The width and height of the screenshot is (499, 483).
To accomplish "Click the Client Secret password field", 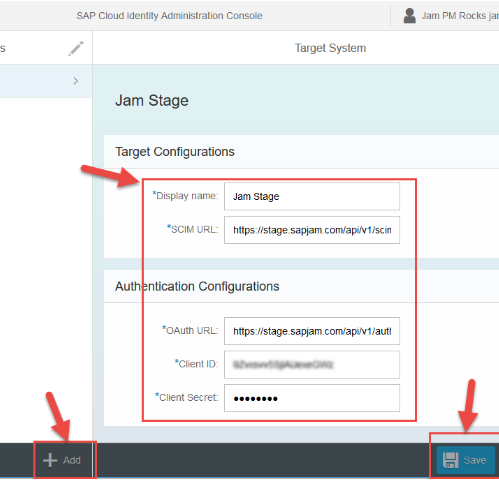I will tap(312, 398).
